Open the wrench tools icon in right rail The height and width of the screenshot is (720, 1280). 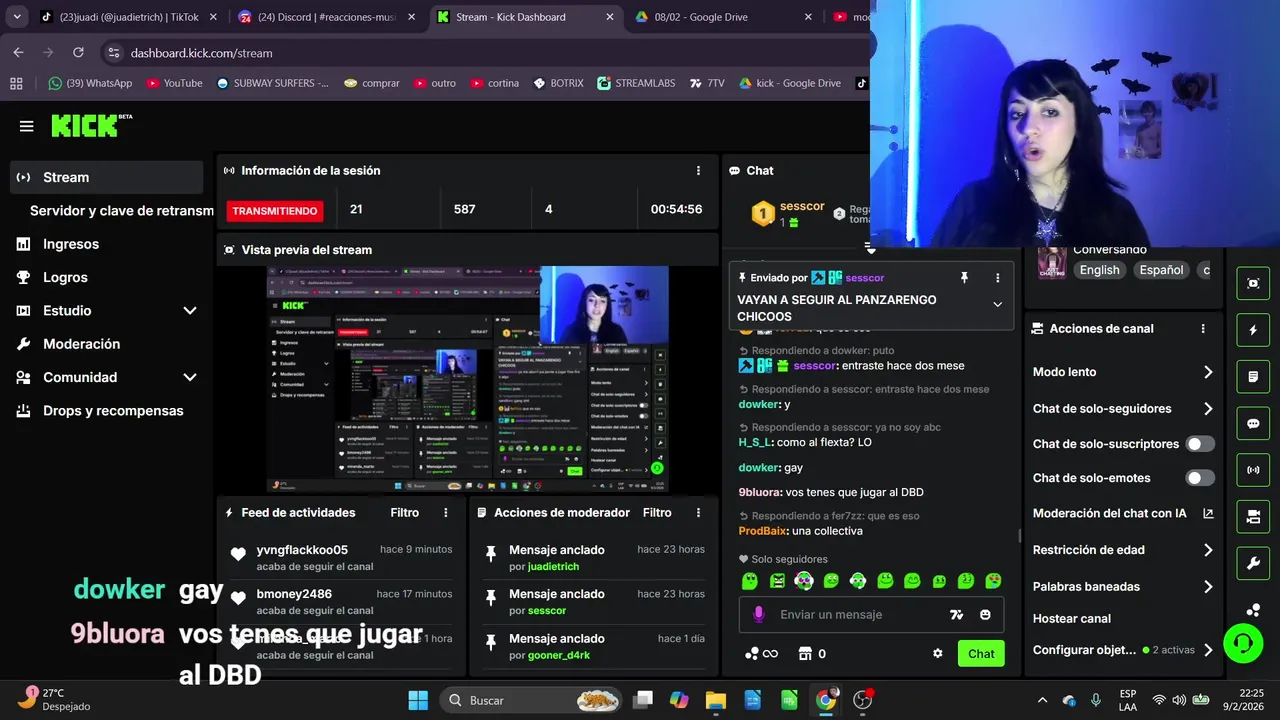(x=1253, y=564)
